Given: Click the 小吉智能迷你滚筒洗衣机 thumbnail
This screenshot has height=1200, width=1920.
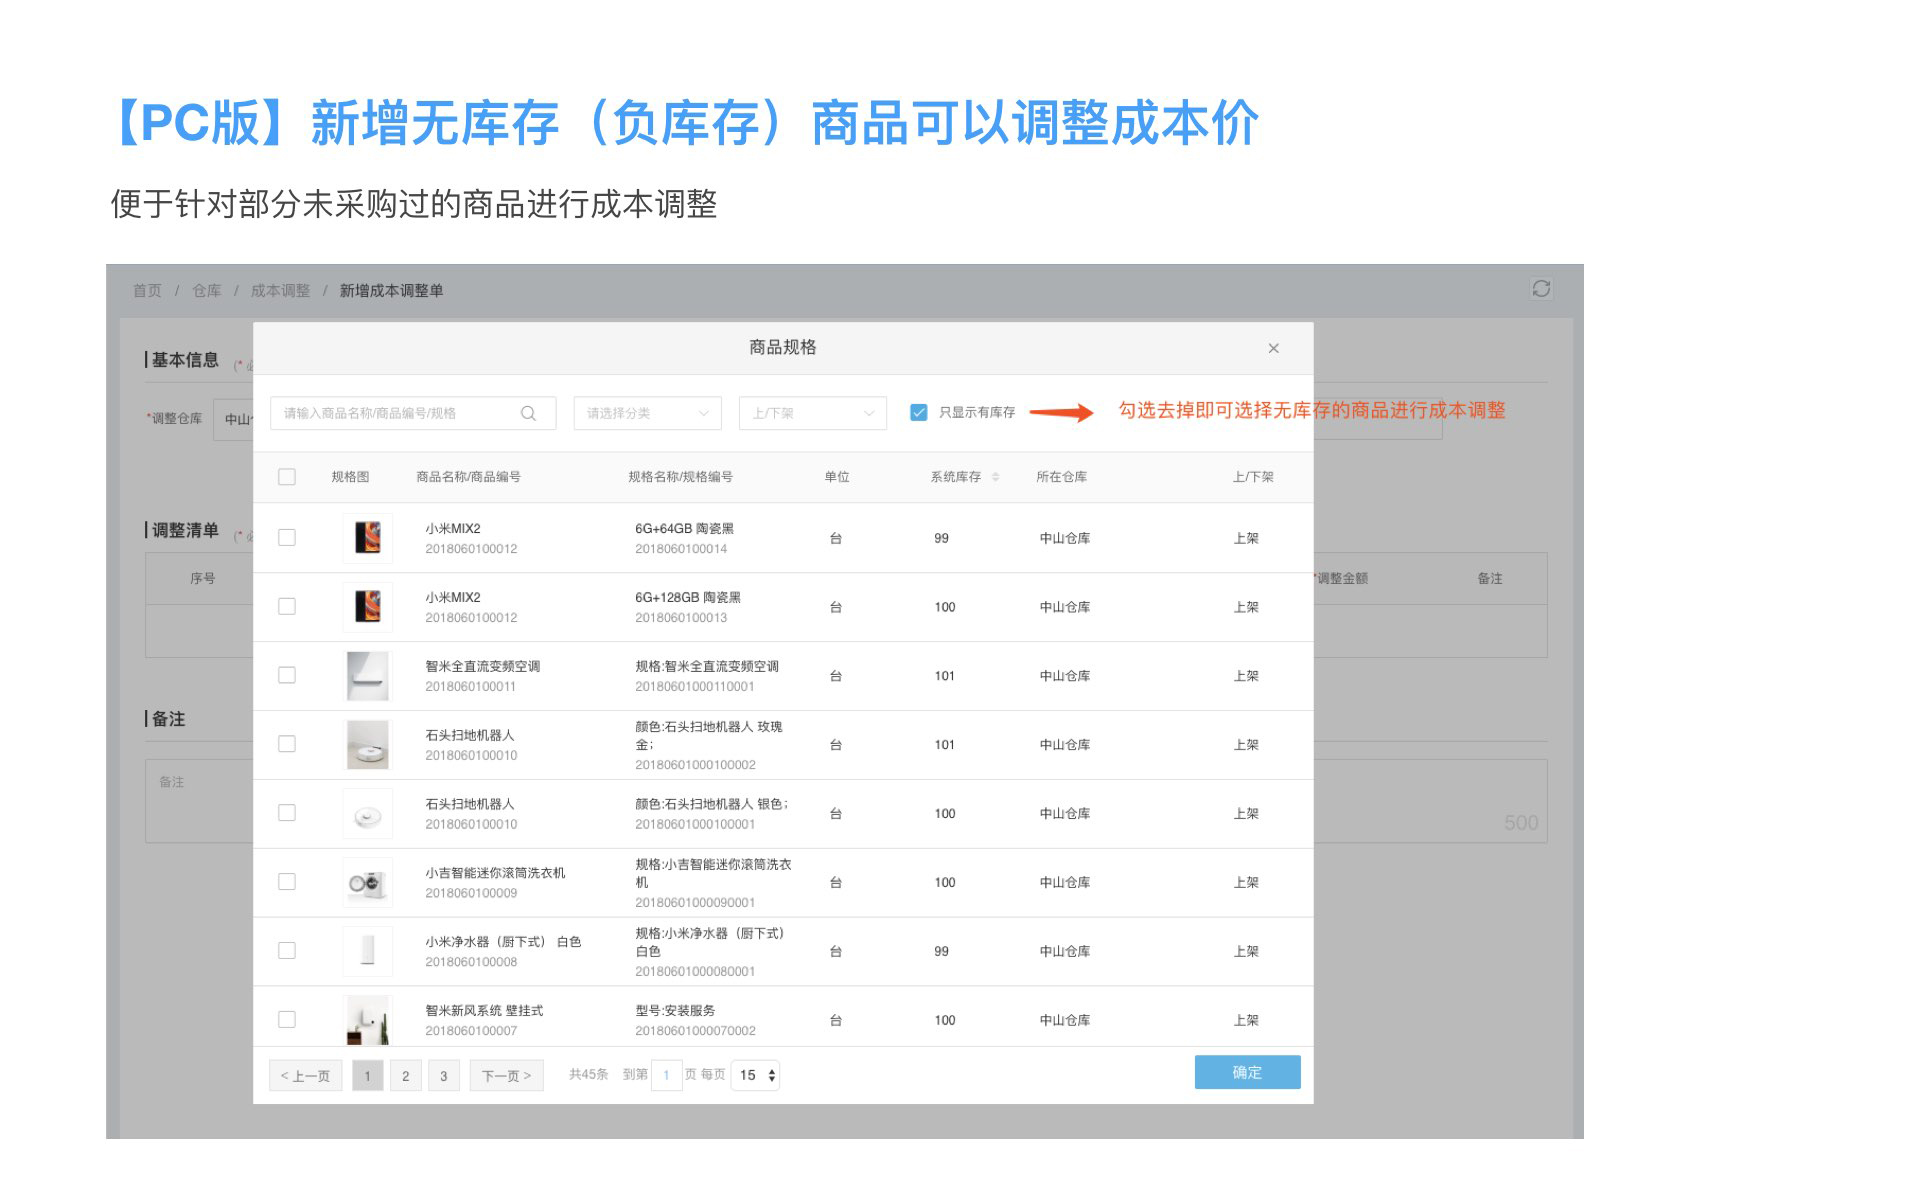Looking at the screenshot, I should pyautogui.click(x=367, y=882).
